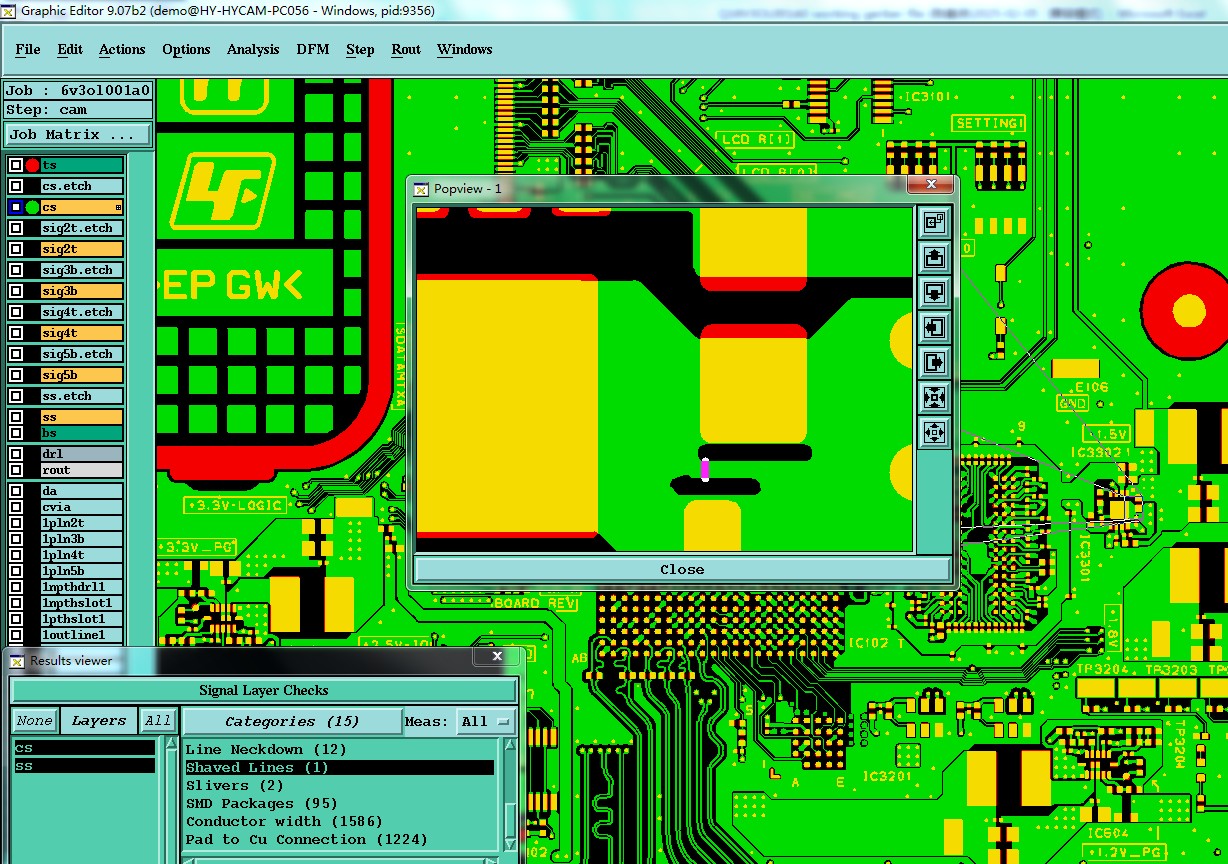Select the sig4t layer name
Screen dimensions: 1228x864
82,333
